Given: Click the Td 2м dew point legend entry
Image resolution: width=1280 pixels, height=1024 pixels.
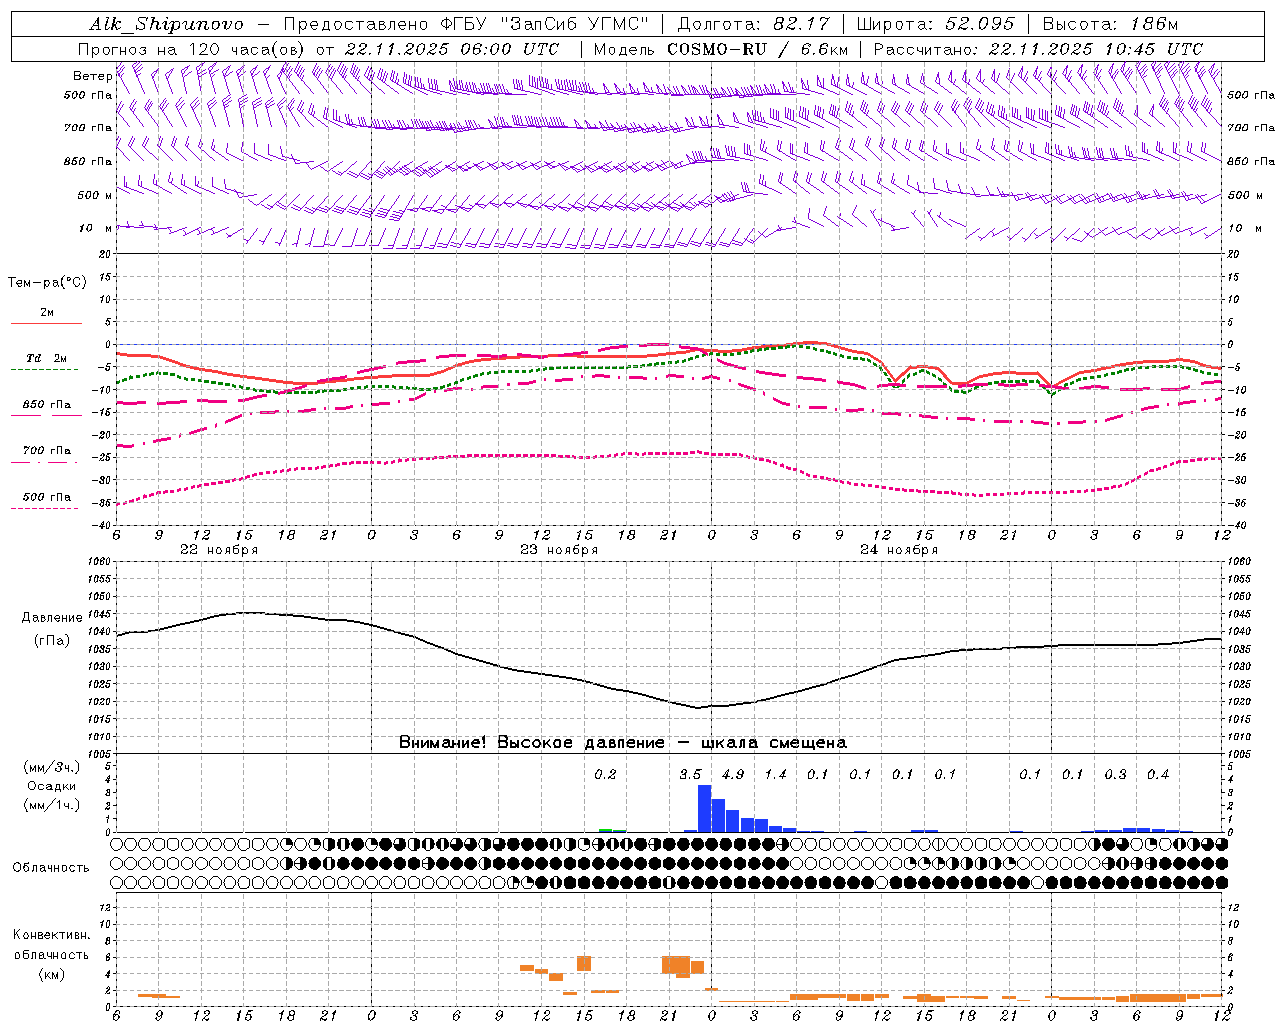Looking at the screenshot, I should 47,358.
